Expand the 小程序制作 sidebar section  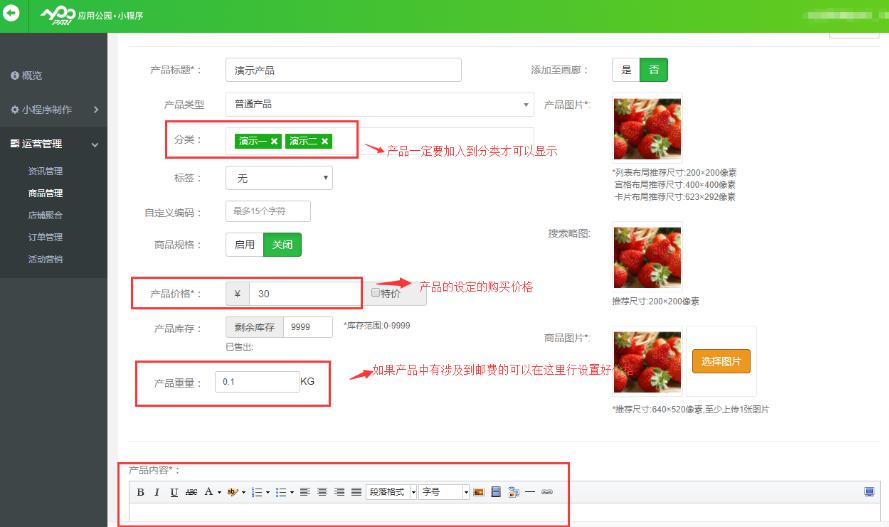pyautogui.click(x=53, y=109)
